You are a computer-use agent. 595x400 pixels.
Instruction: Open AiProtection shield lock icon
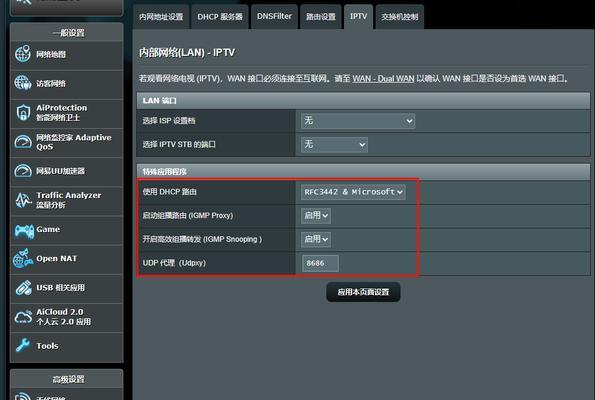pyautogui.click(x=23, y=113)
